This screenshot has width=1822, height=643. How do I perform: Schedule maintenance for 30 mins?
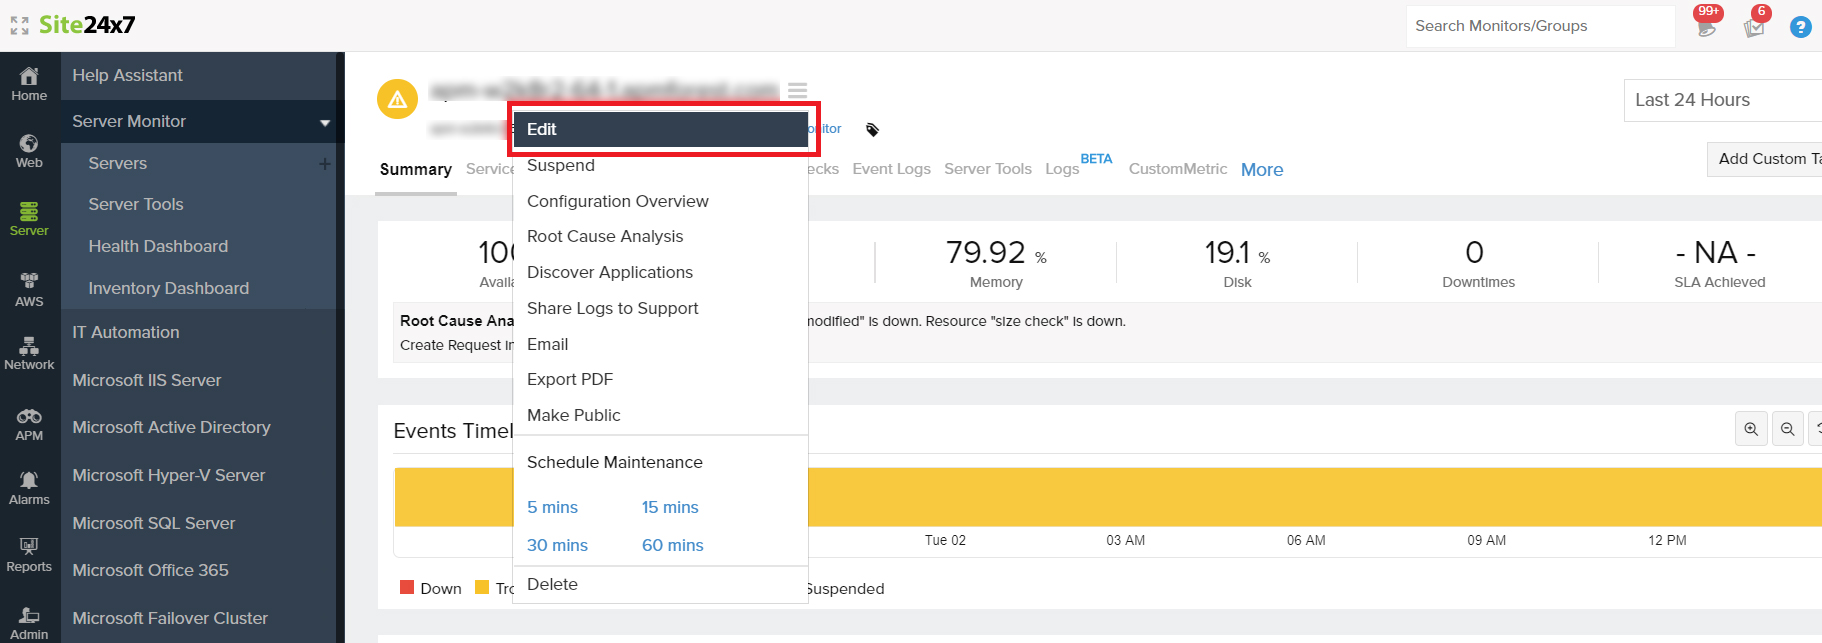pos(557,545)
